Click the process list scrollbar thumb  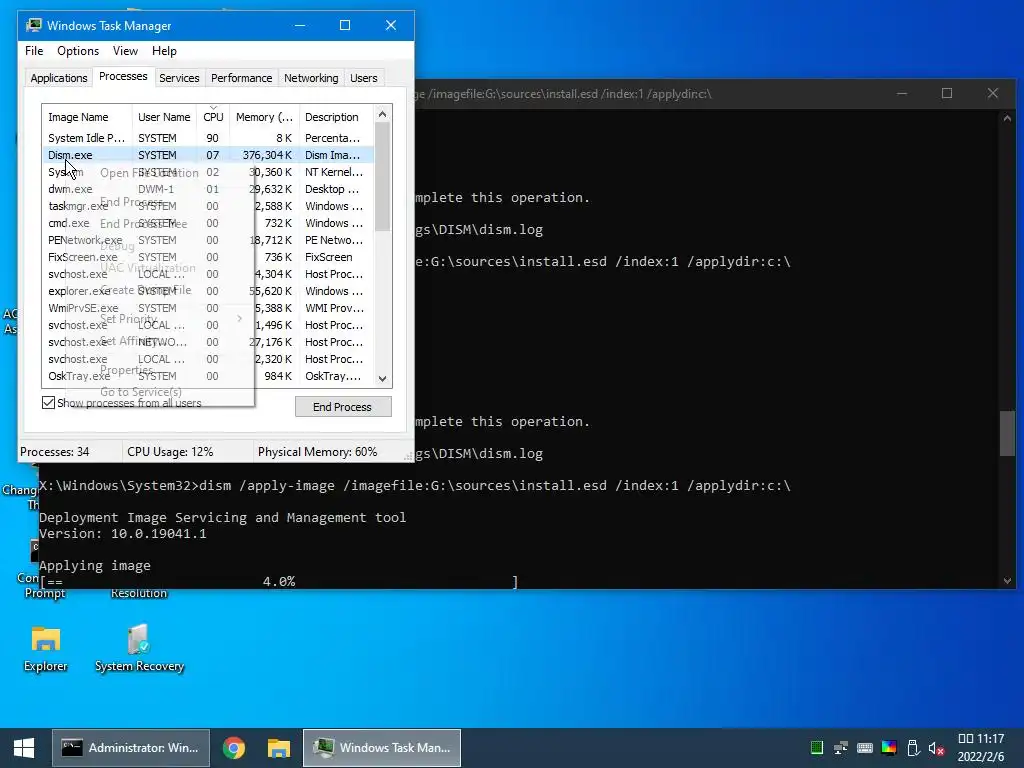click(x=383, y=176)
